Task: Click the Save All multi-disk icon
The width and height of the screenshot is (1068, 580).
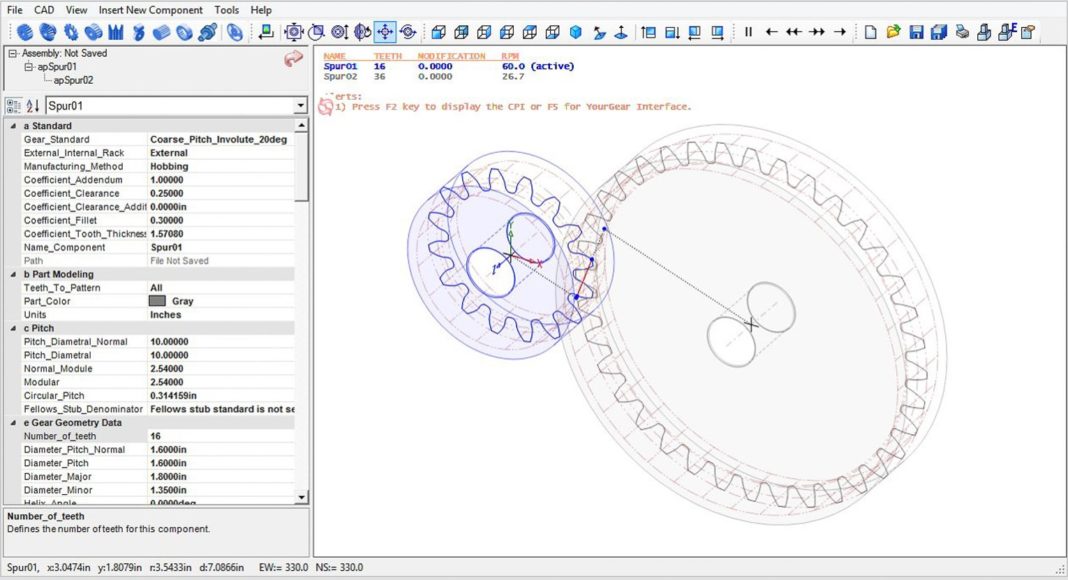Action: tap(939, 32)
